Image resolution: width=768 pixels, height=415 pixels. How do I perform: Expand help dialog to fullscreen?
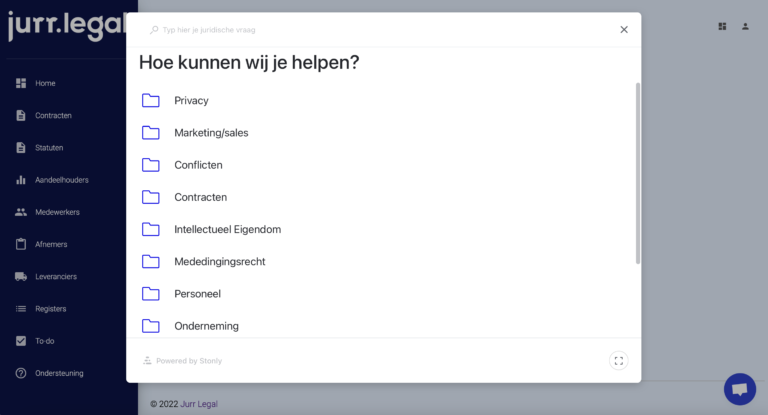[619, 361]
